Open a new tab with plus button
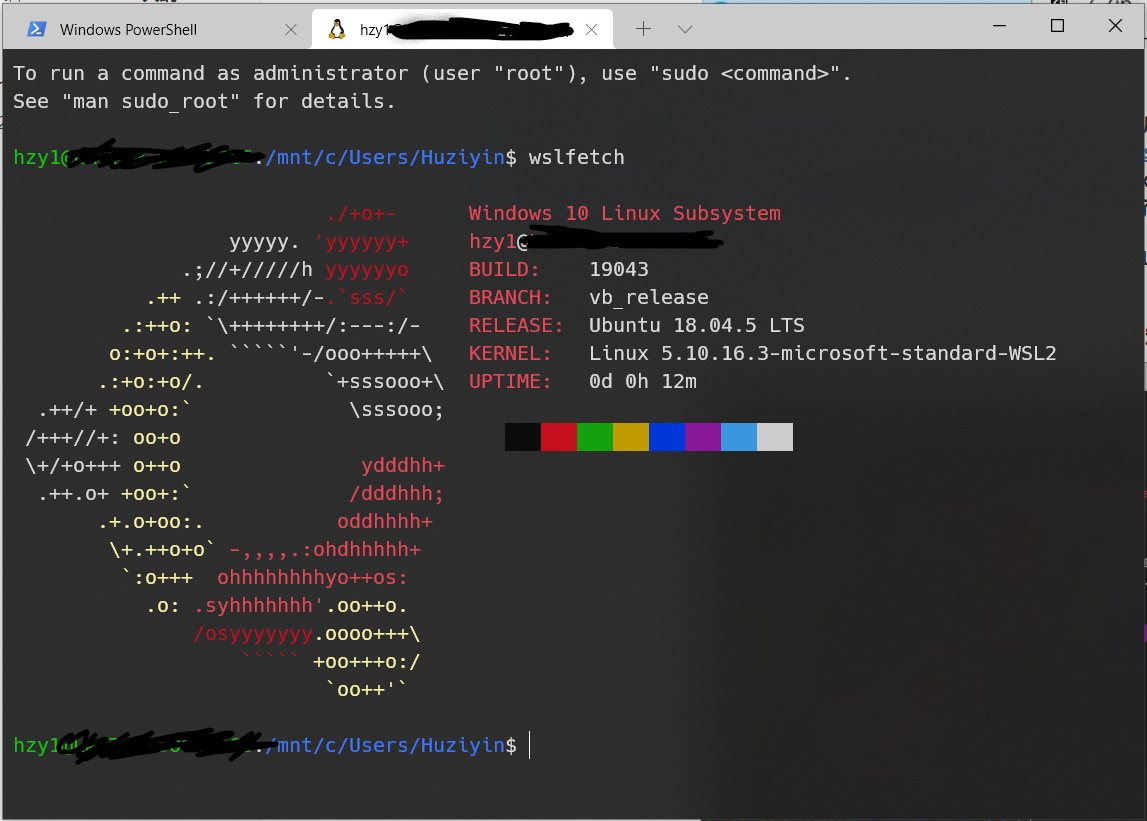1147x821 pixels. 643,29
